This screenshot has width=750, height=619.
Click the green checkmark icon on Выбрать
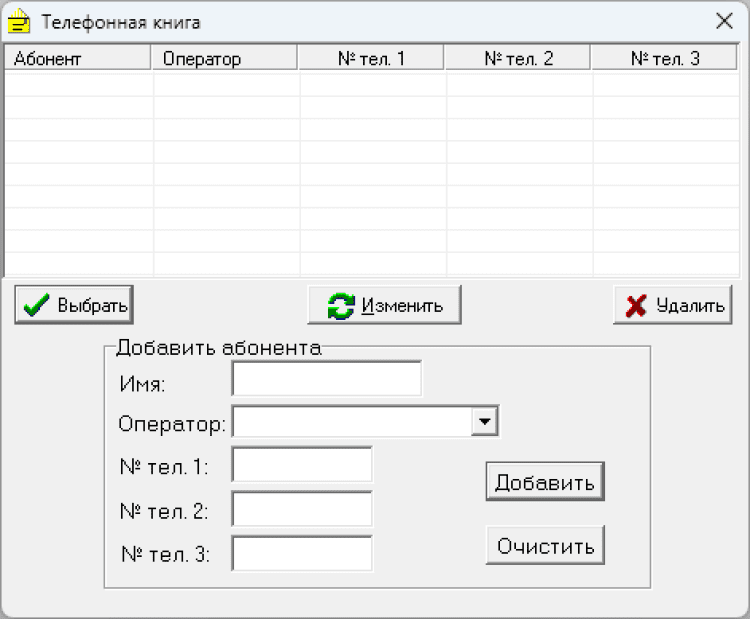coord(37,306)
